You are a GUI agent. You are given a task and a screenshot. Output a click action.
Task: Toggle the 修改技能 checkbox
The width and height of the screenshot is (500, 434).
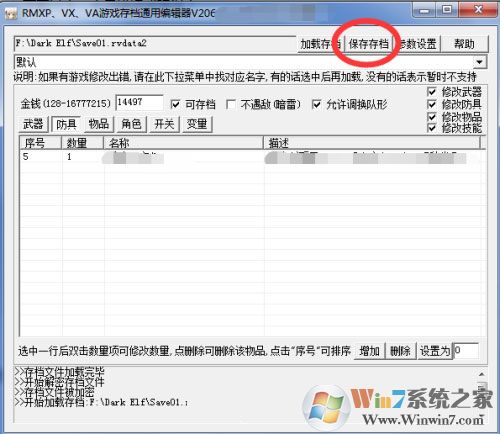click(x=432, y=128)
